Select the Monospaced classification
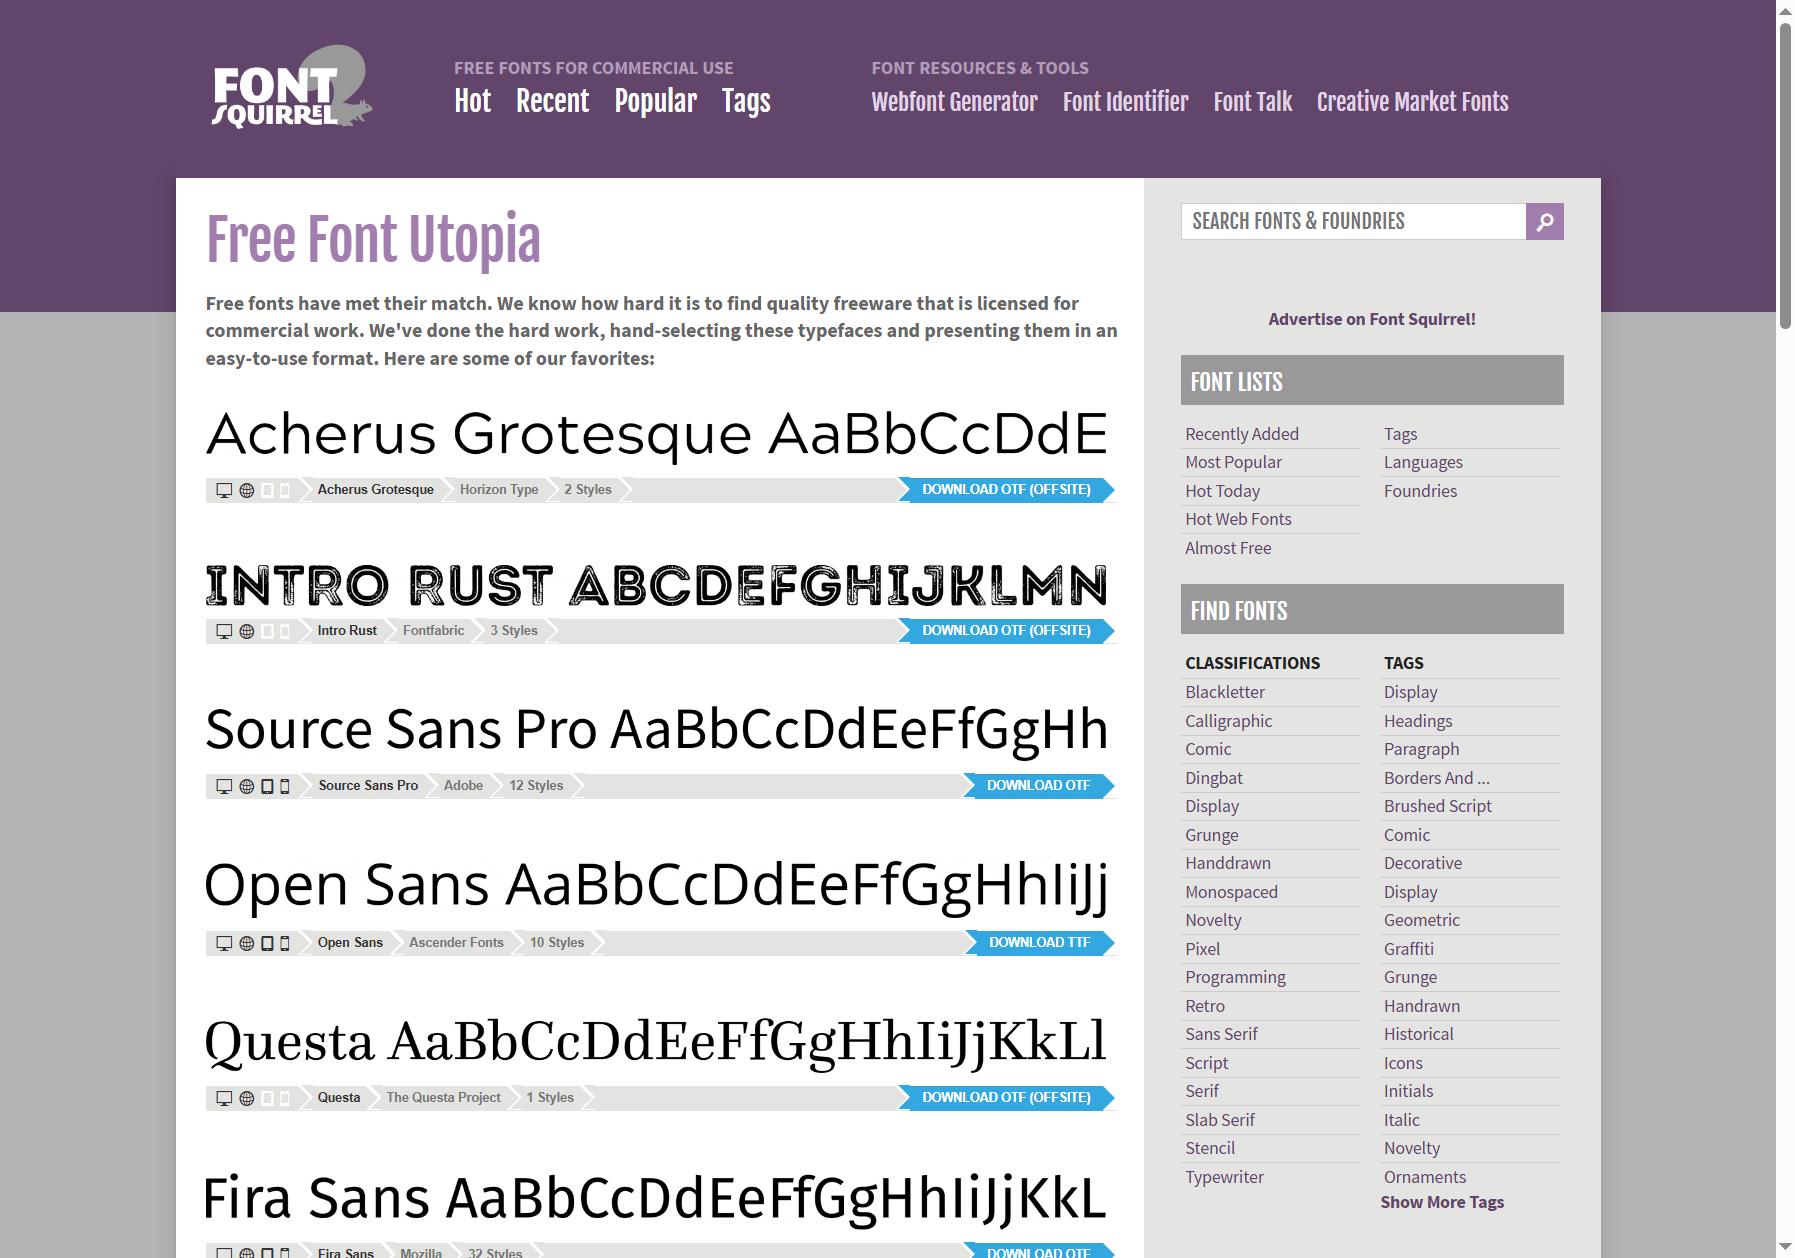Screen dimensions: 1795x1258 [1231, 892]
